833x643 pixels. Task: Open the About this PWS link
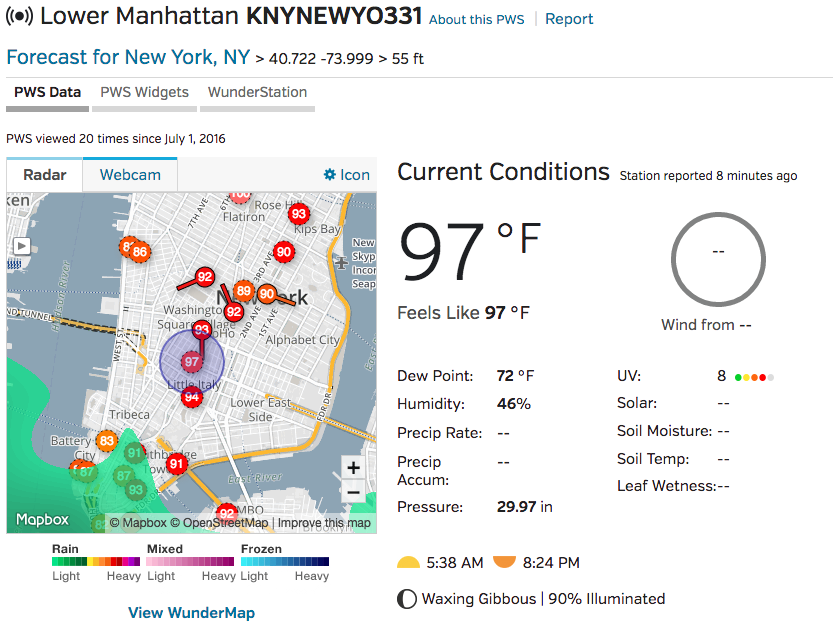pos(476,19)
